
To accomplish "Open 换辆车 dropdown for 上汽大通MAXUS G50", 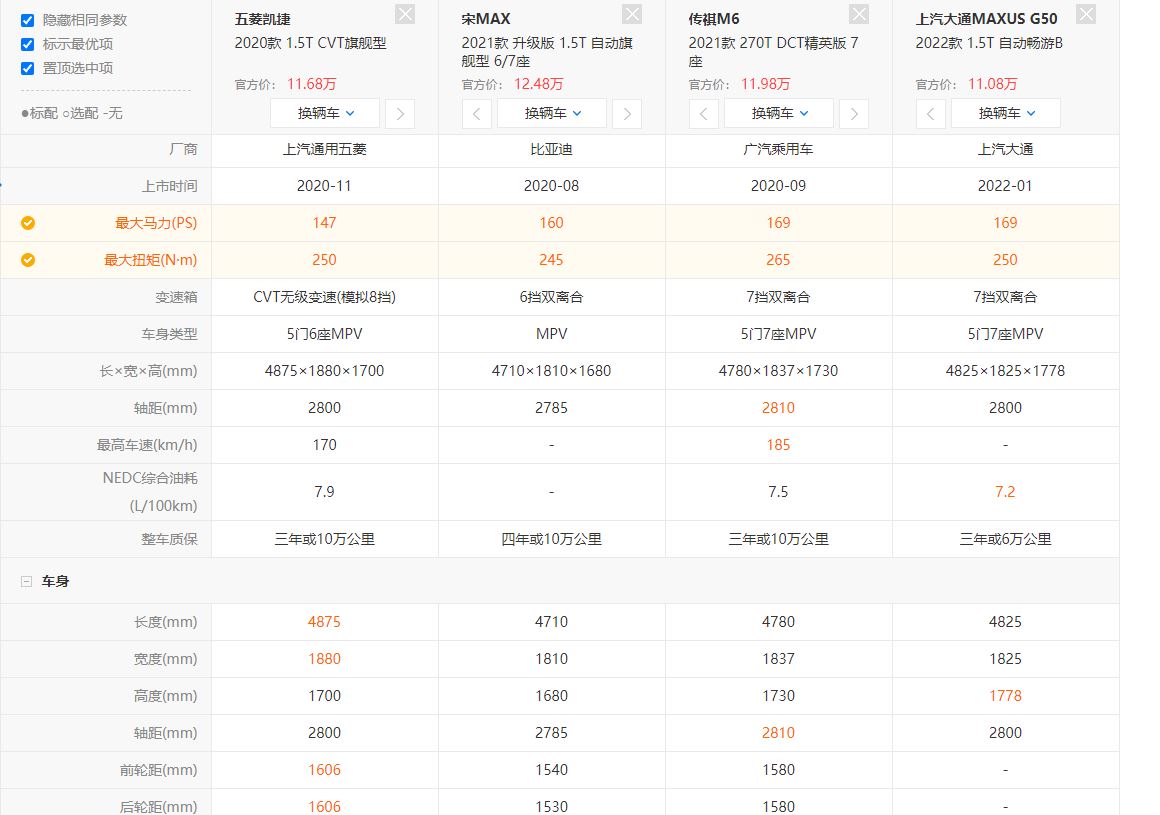I will [x=1006, y=114].
